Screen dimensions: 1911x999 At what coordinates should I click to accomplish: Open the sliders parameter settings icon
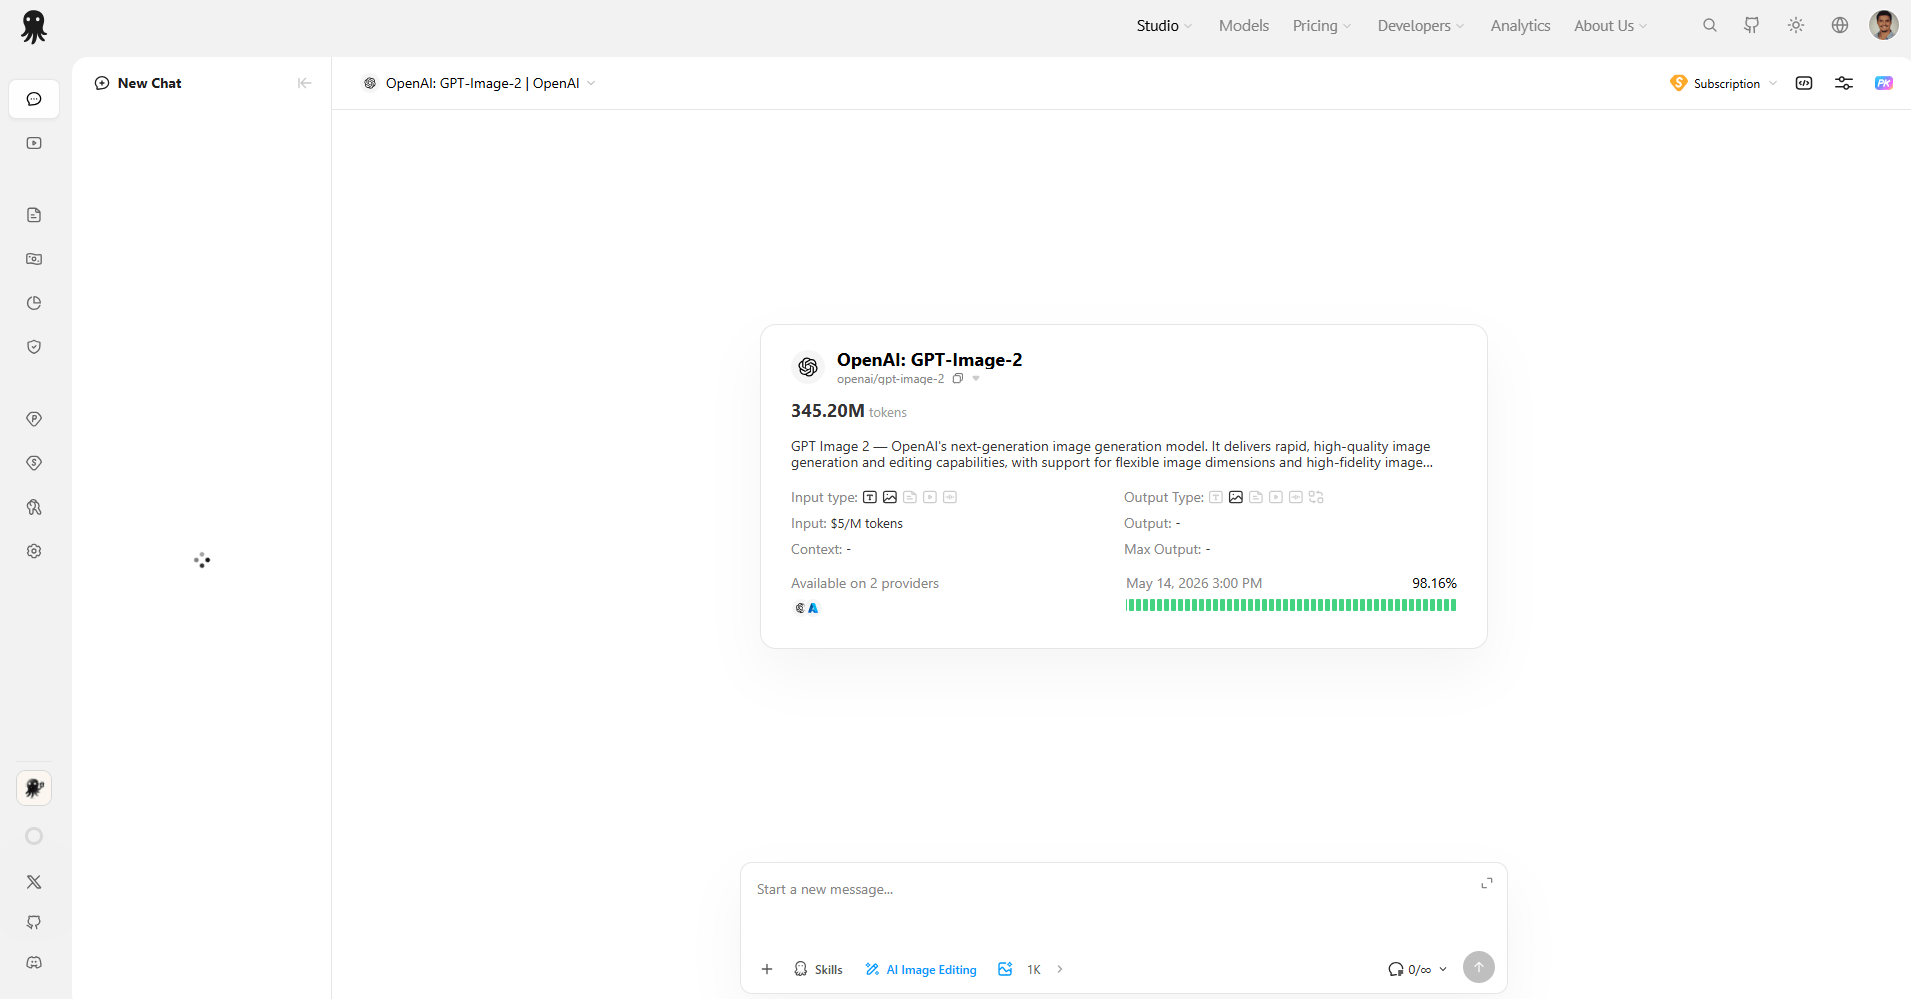(x=1844, y=83)
